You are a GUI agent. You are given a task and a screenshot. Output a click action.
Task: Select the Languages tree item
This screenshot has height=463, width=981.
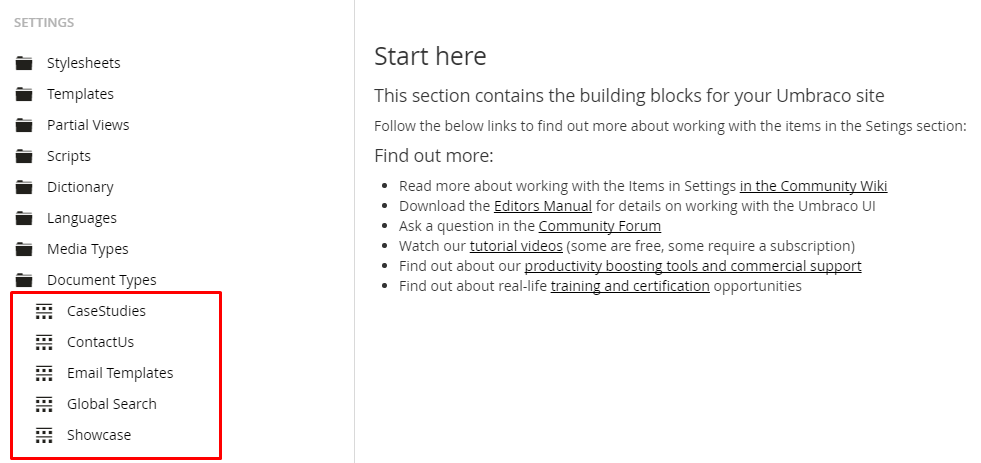81,218
